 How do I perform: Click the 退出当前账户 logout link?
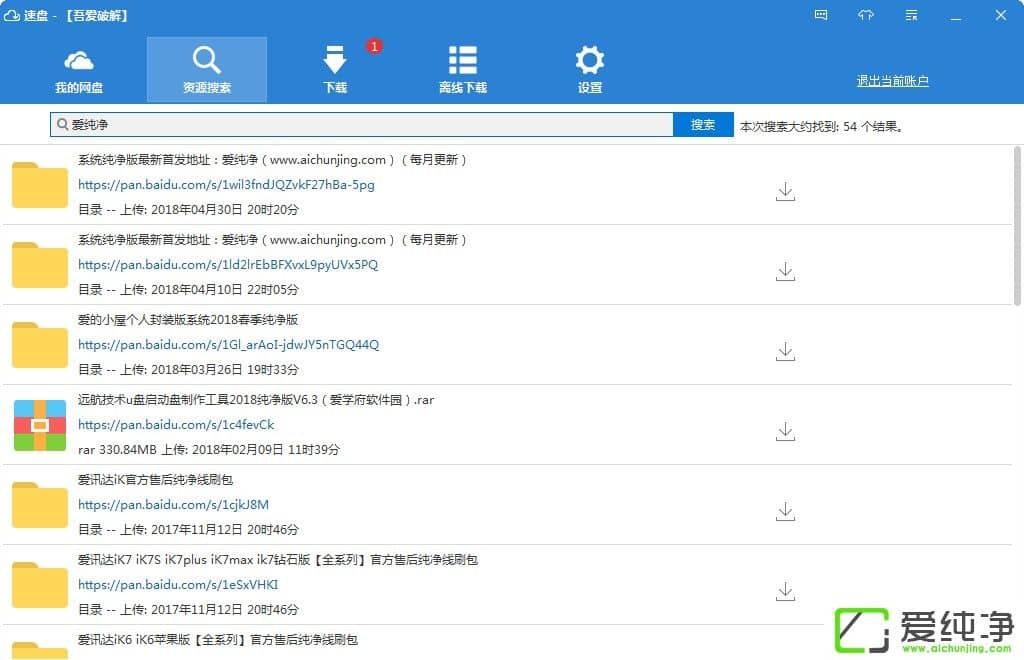click(892, 81)
